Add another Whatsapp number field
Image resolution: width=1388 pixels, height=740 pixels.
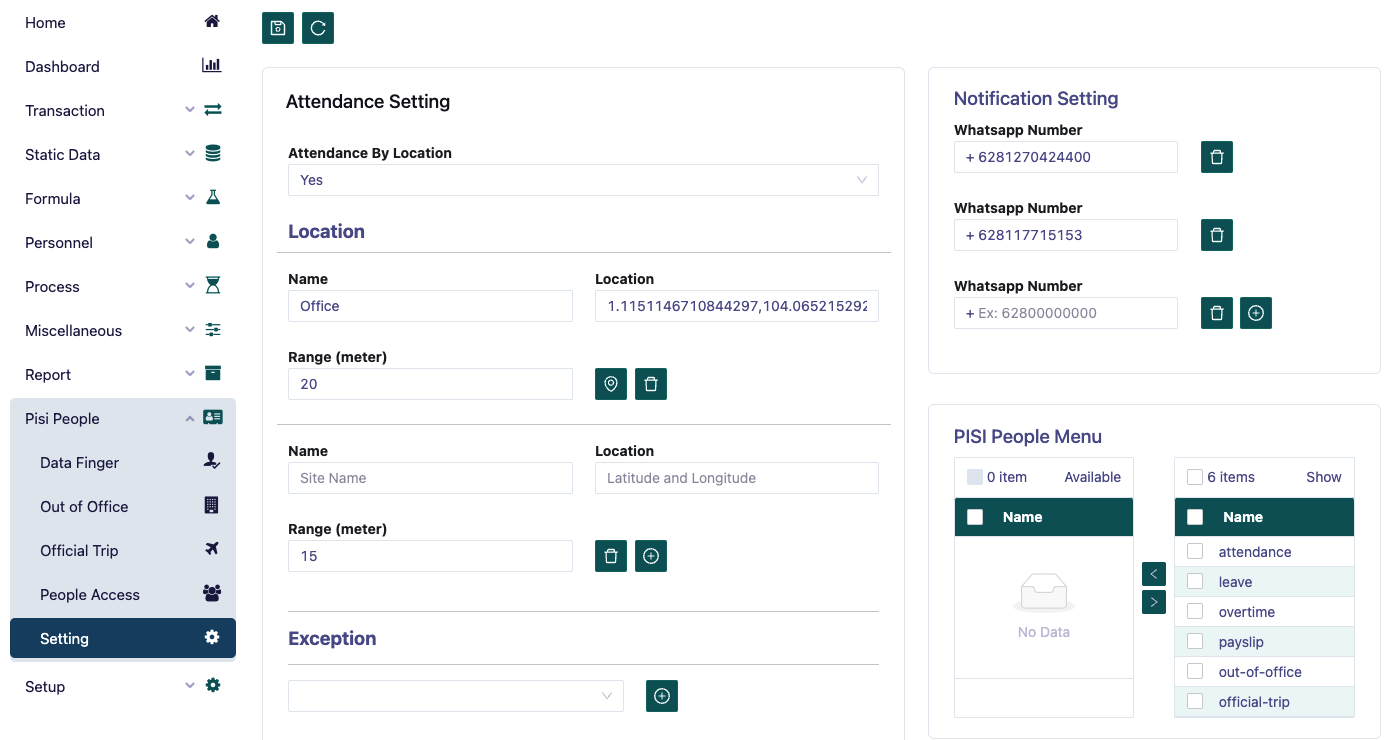pyautogui.click(x=1256, y=313)
